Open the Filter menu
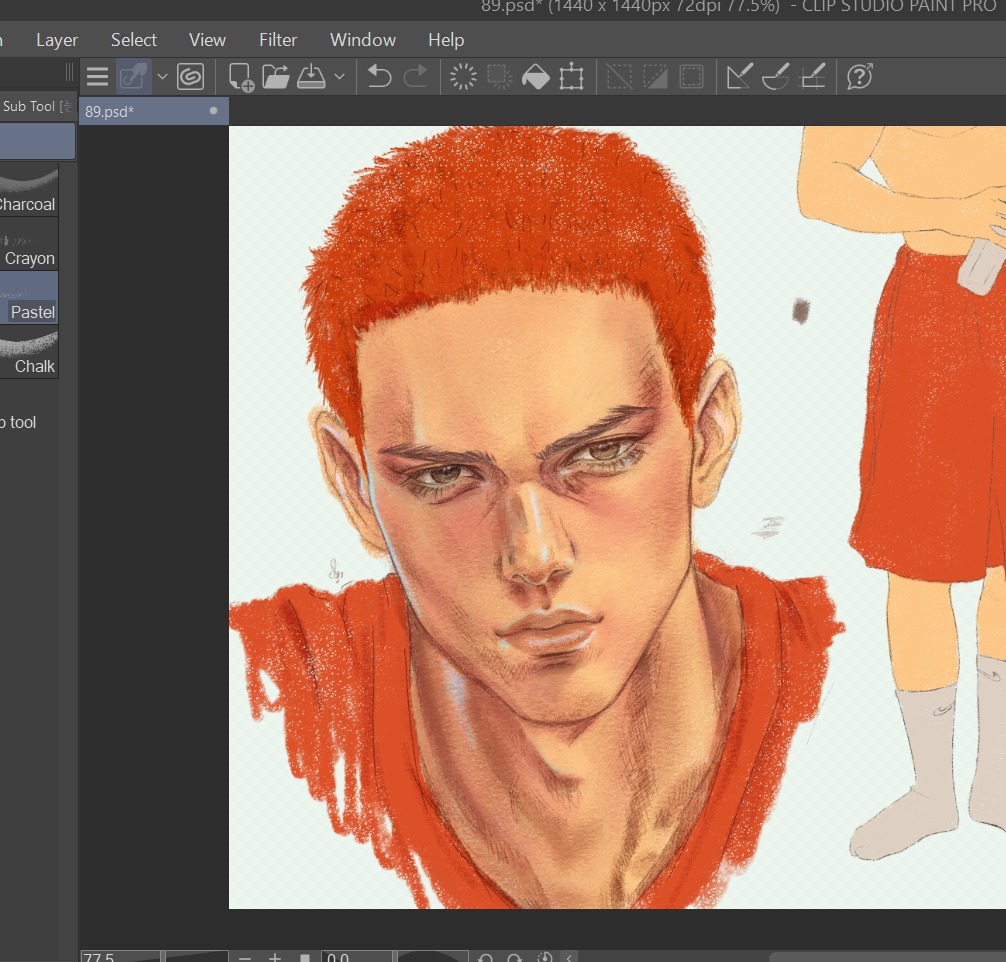 (x=278, y=40)
